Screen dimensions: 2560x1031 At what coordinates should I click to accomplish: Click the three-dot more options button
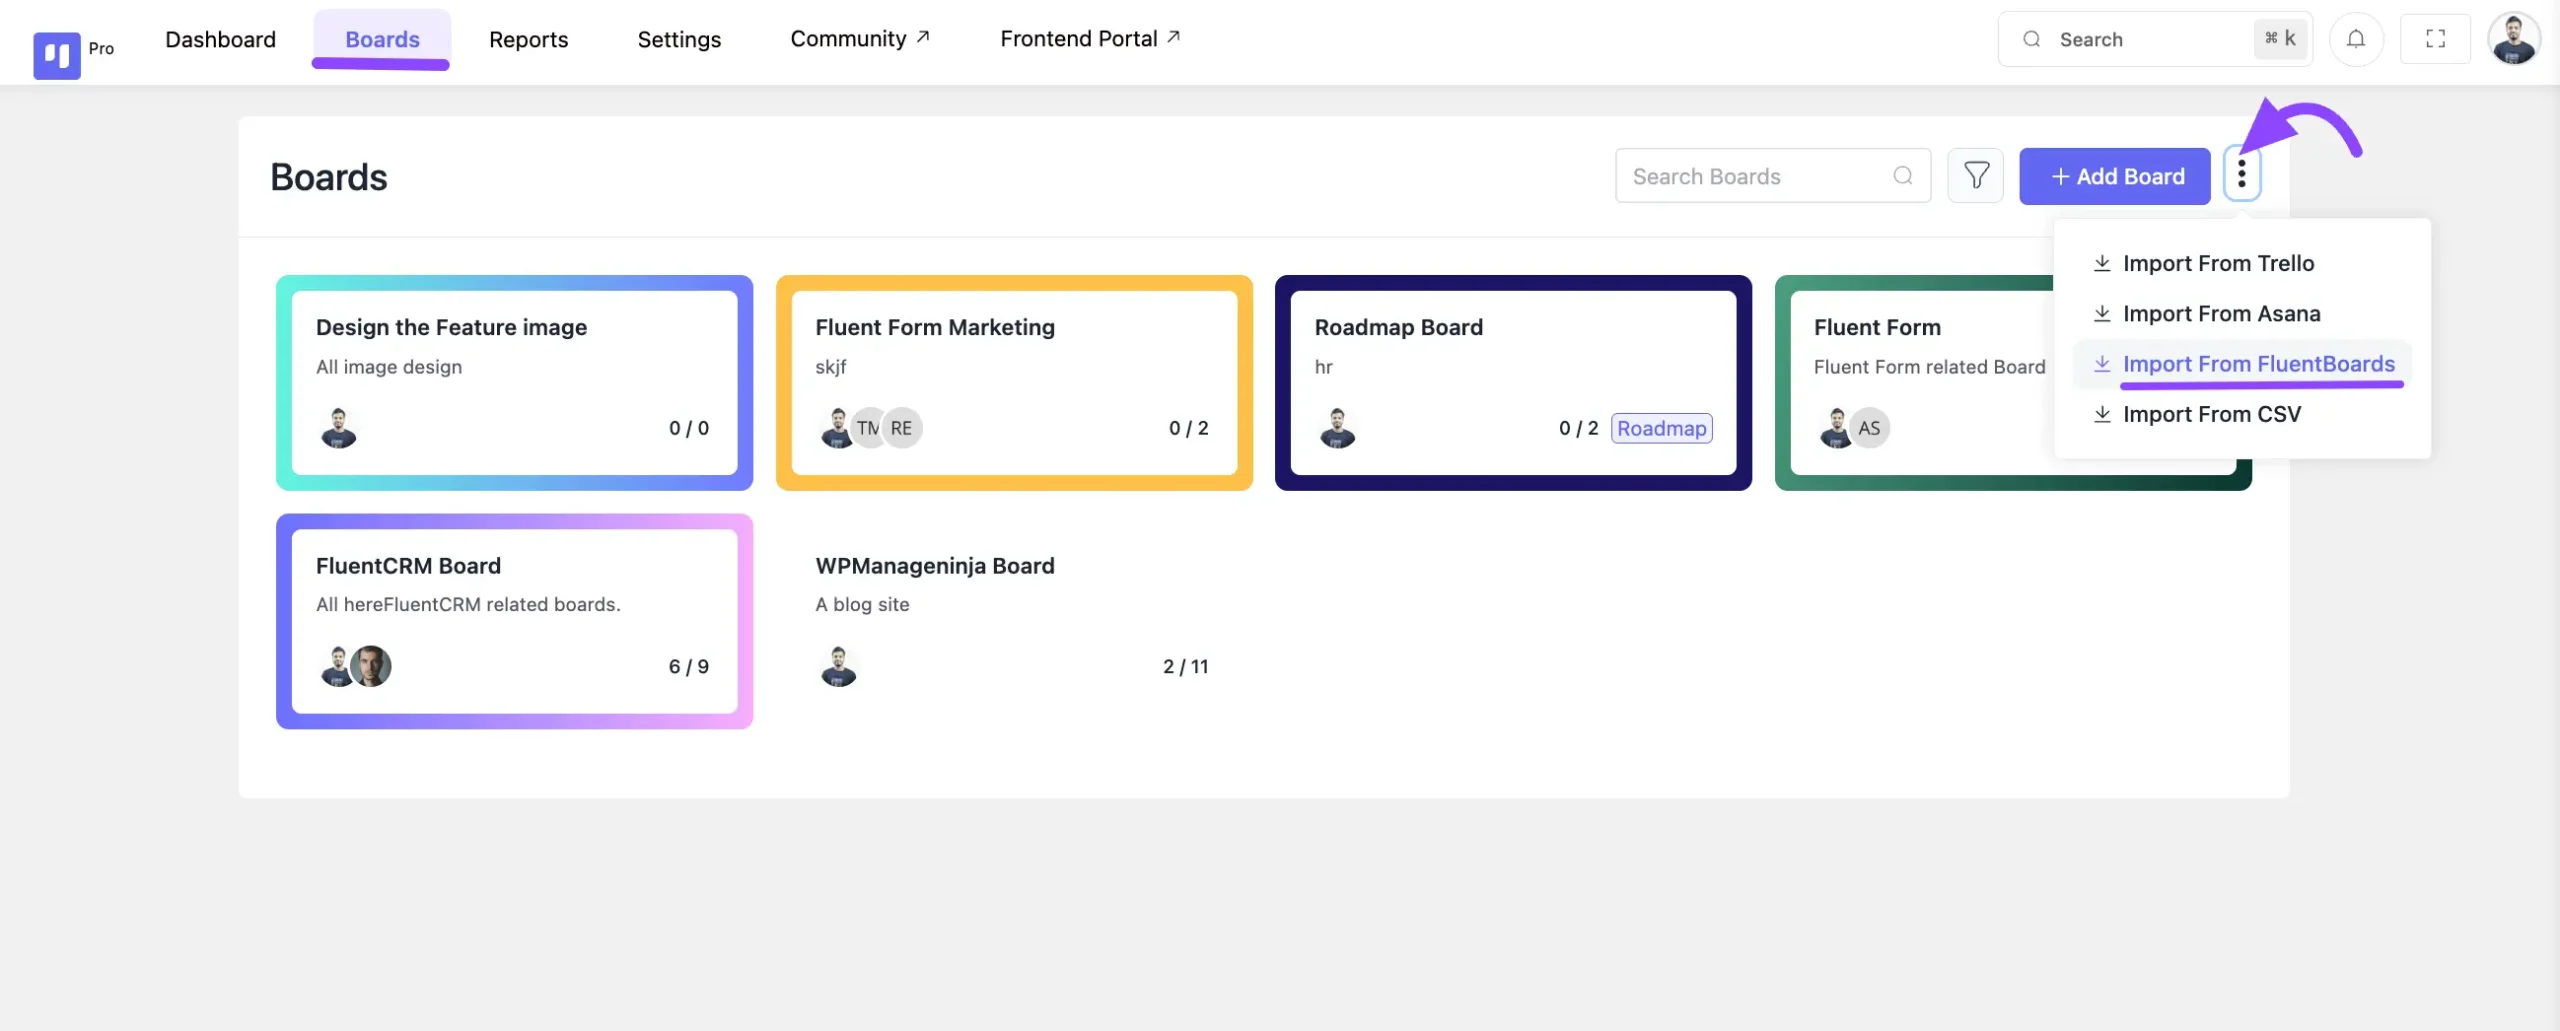2241,174
